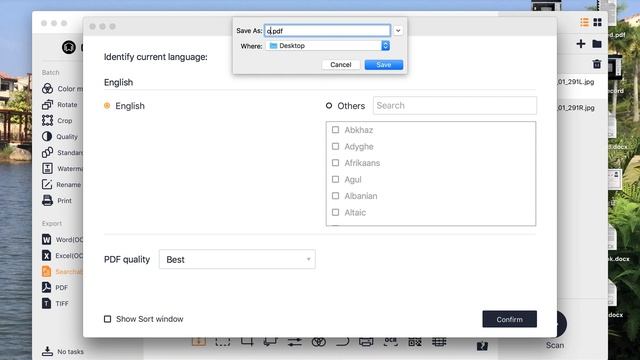
Task: Choose the PDF export option
Action: (55, 287)
